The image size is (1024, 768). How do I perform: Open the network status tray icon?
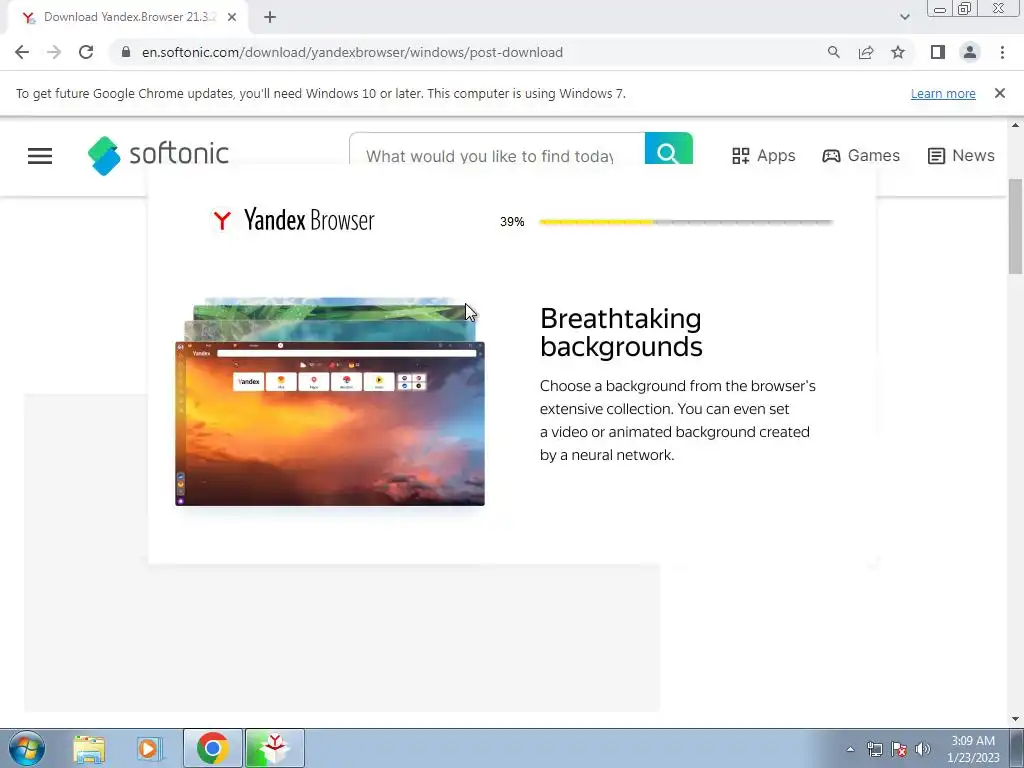click(x=874, y=749)
